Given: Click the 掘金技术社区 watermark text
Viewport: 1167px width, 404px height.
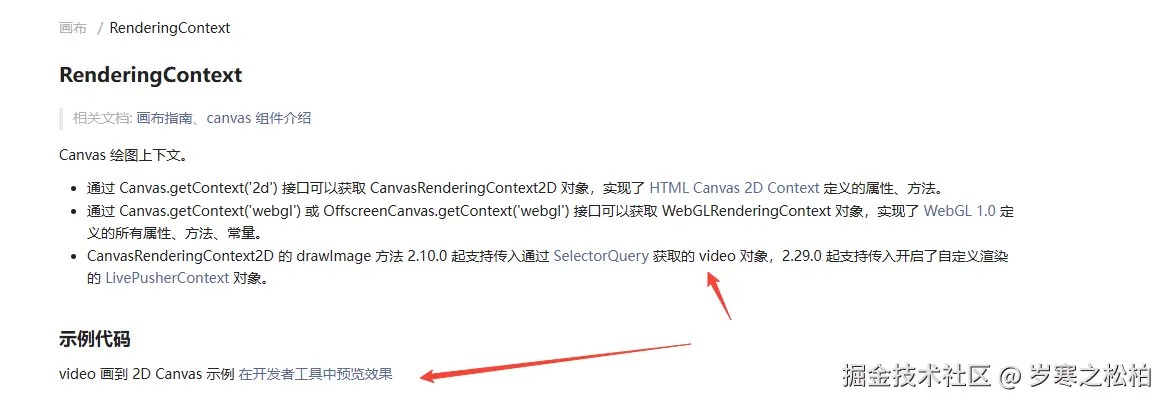Looking at the screenshot, I should click(x=917, y=376).
